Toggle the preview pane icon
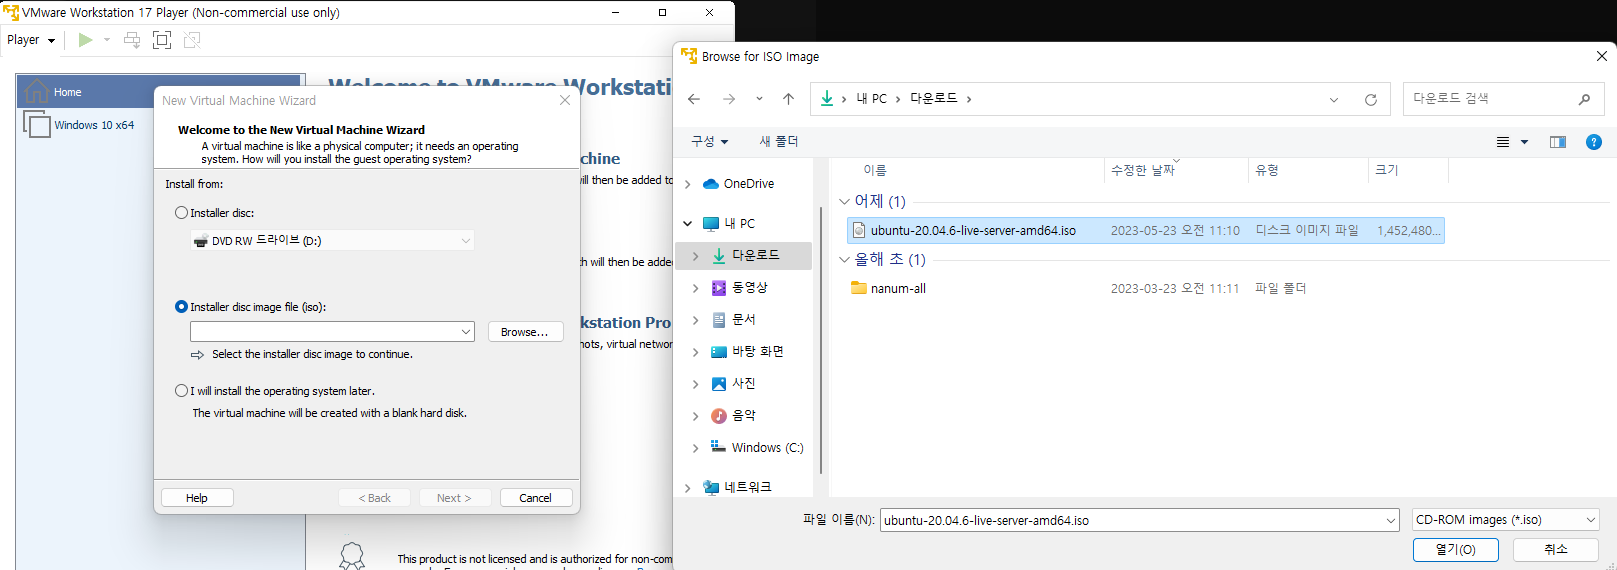Viewport: 1617px width, 570px height. (1557, 142)
